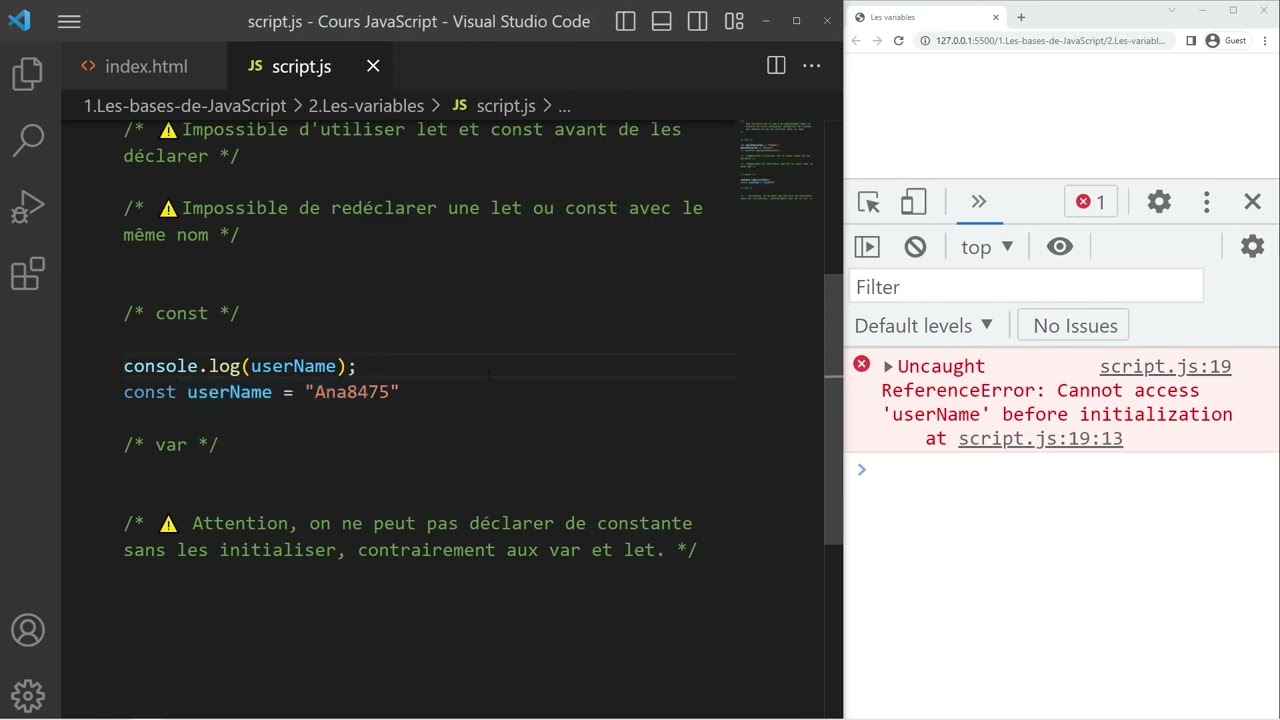1280x720 pixels.
Task: Open the Chrome three-dot menu
Action: (x=1264, y=41)
